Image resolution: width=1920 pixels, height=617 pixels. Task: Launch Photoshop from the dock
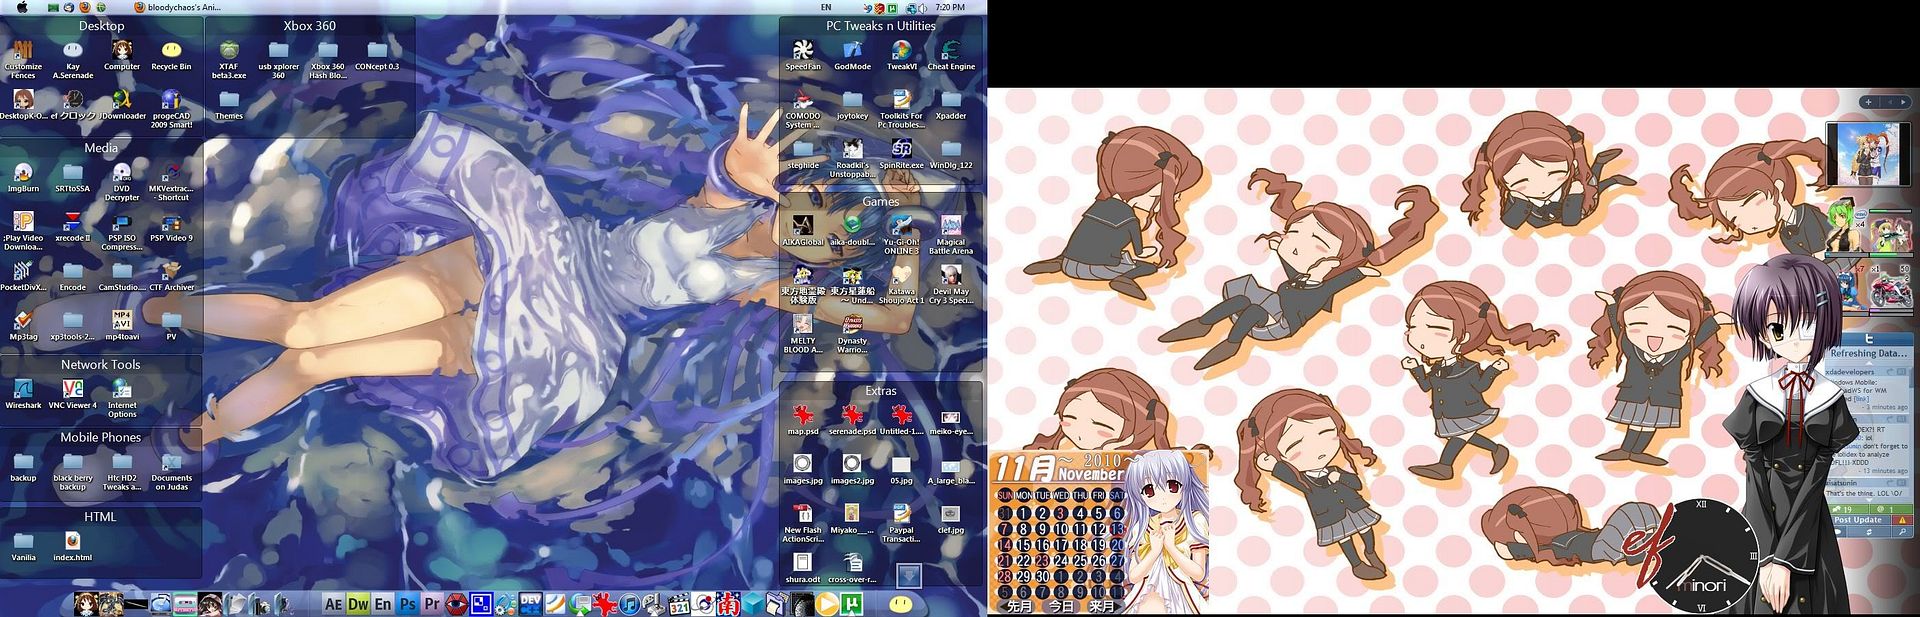tap(407, 603)
